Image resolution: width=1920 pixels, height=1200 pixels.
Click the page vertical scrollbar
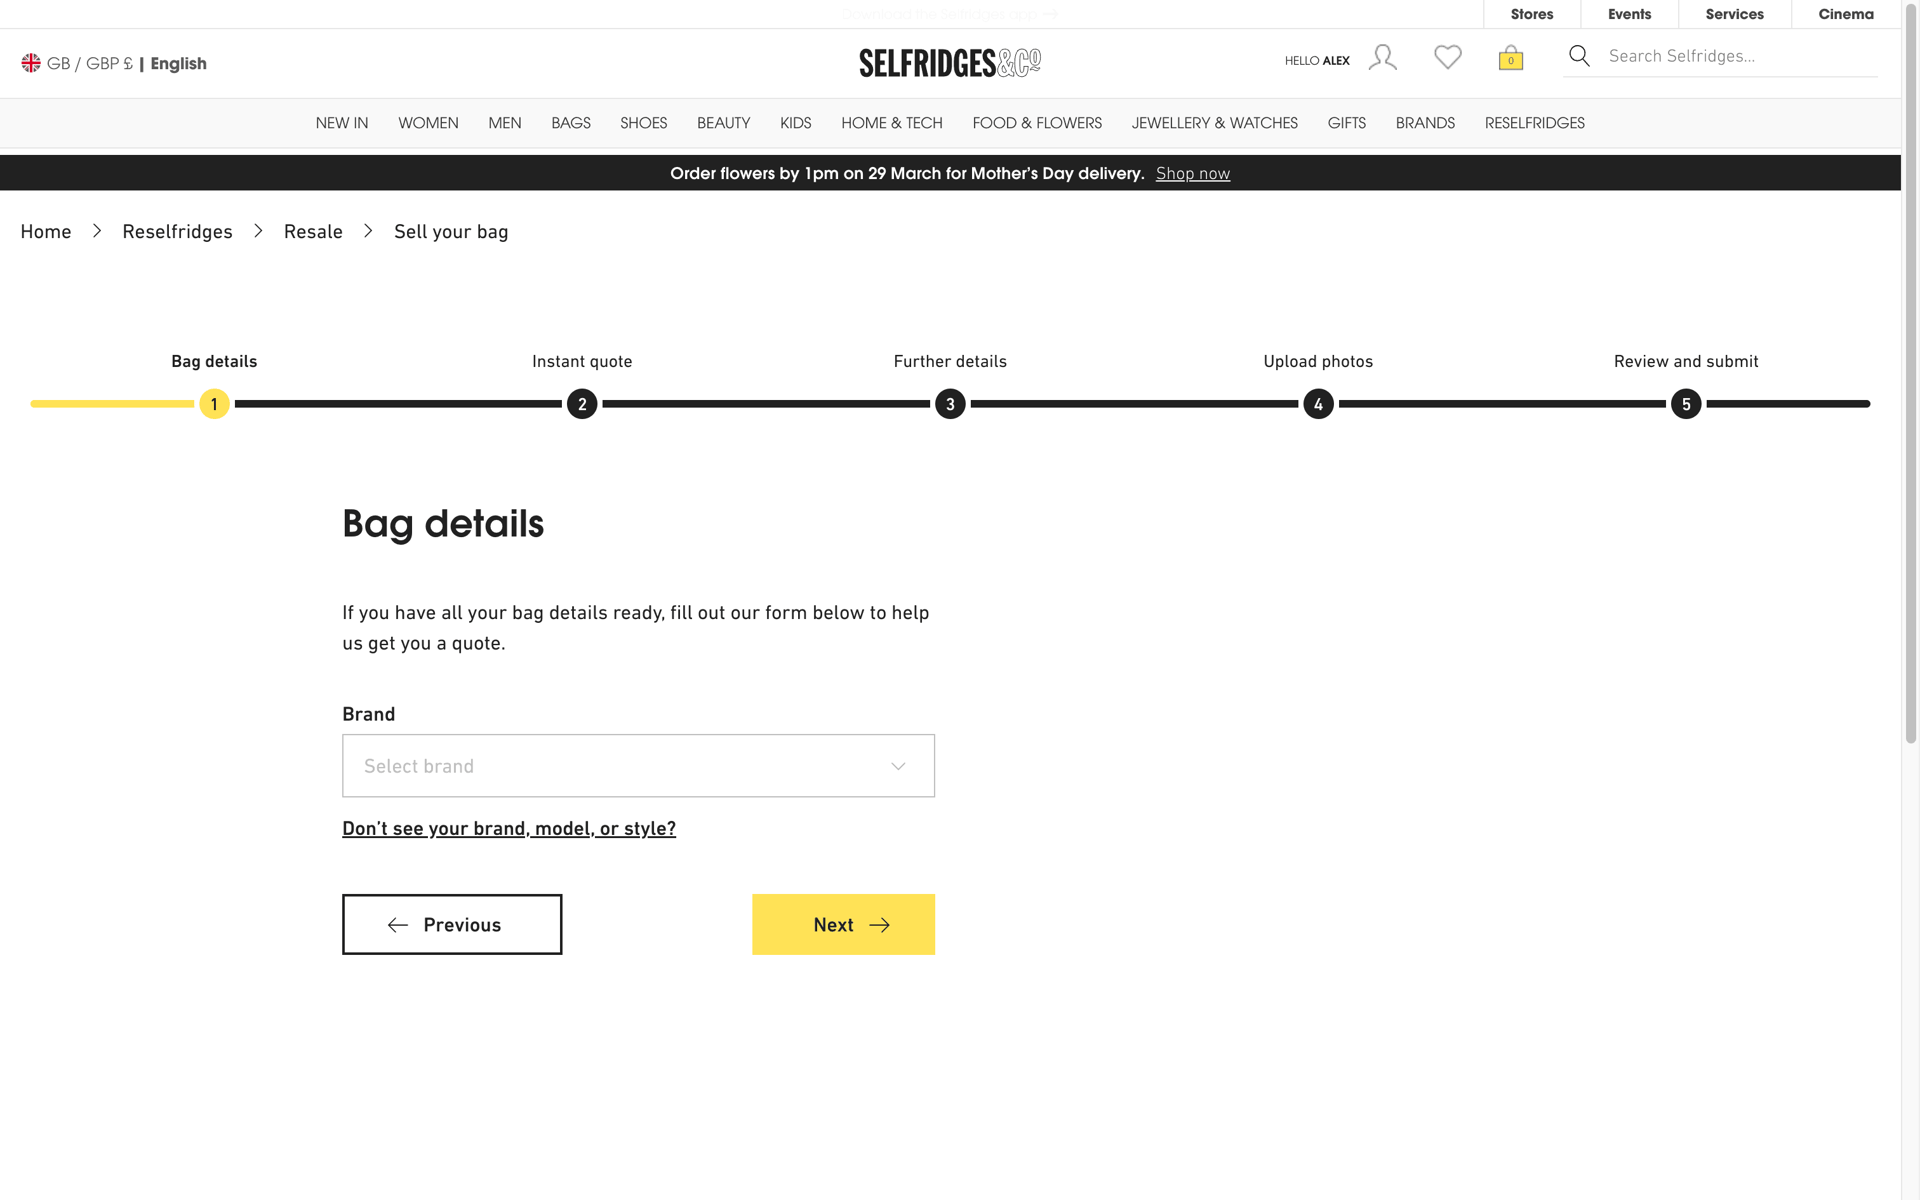point(1911,375)
